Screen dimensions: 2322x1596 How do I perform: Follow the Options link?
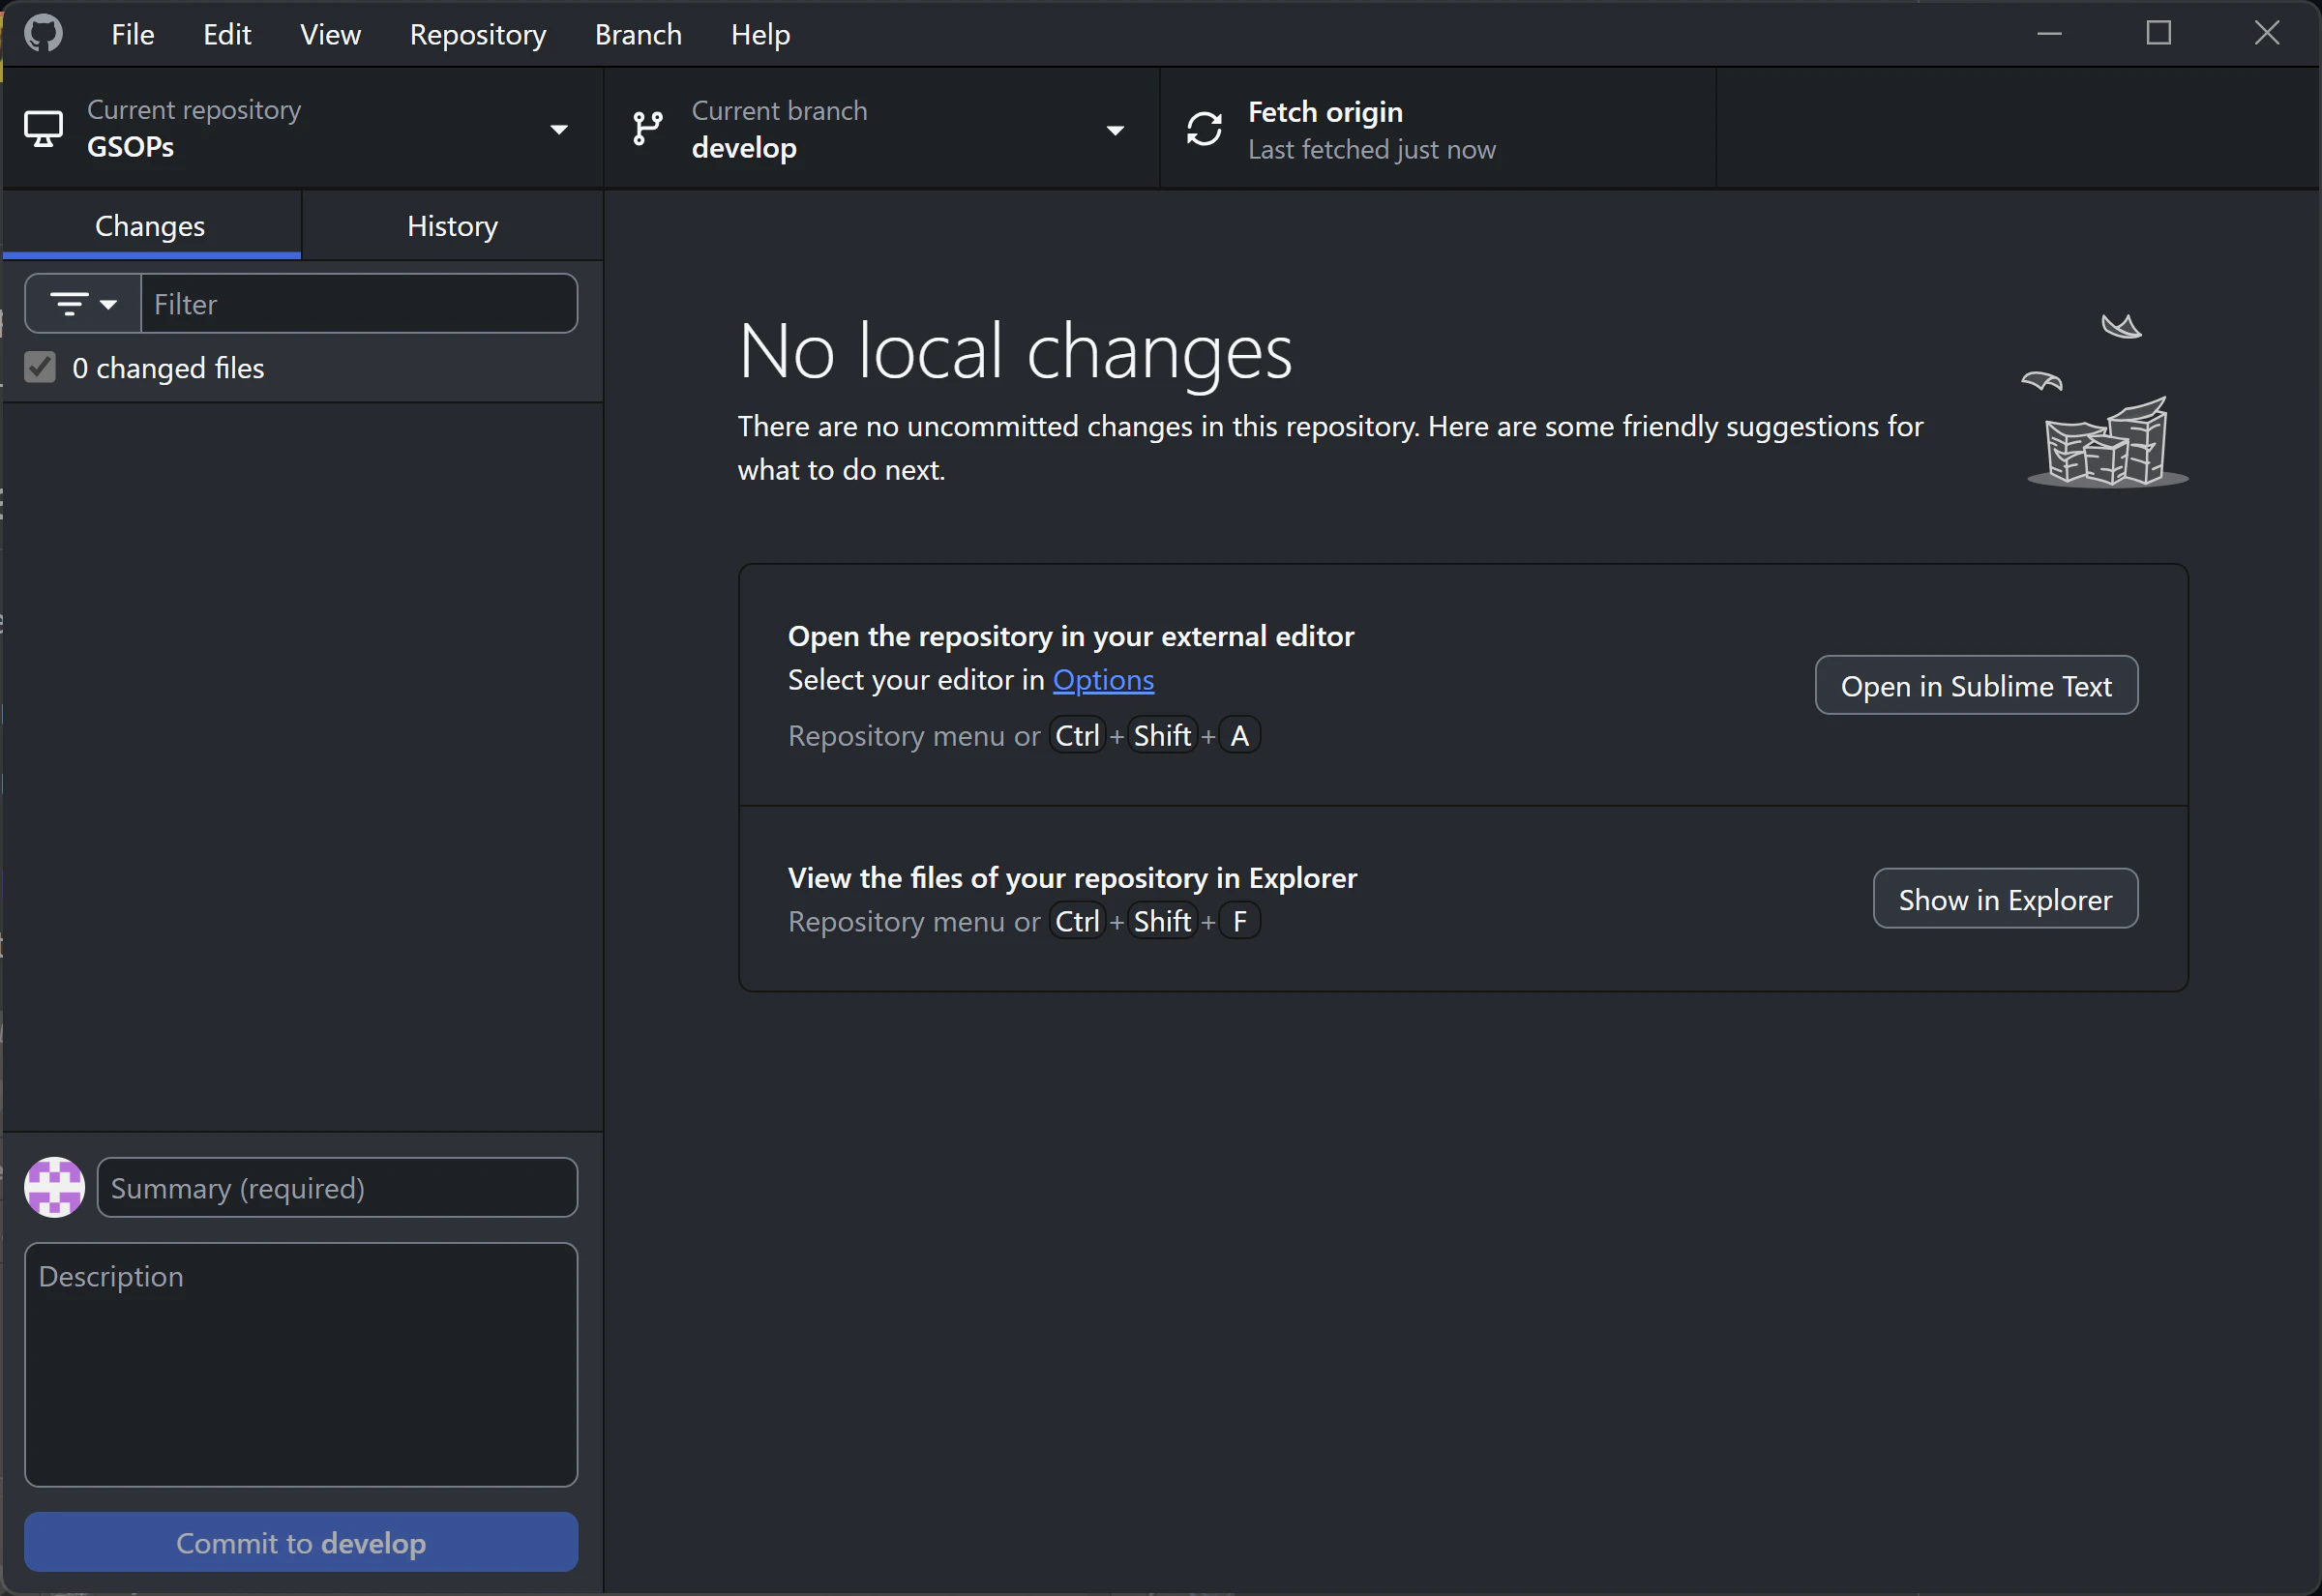coord(1103,680)
